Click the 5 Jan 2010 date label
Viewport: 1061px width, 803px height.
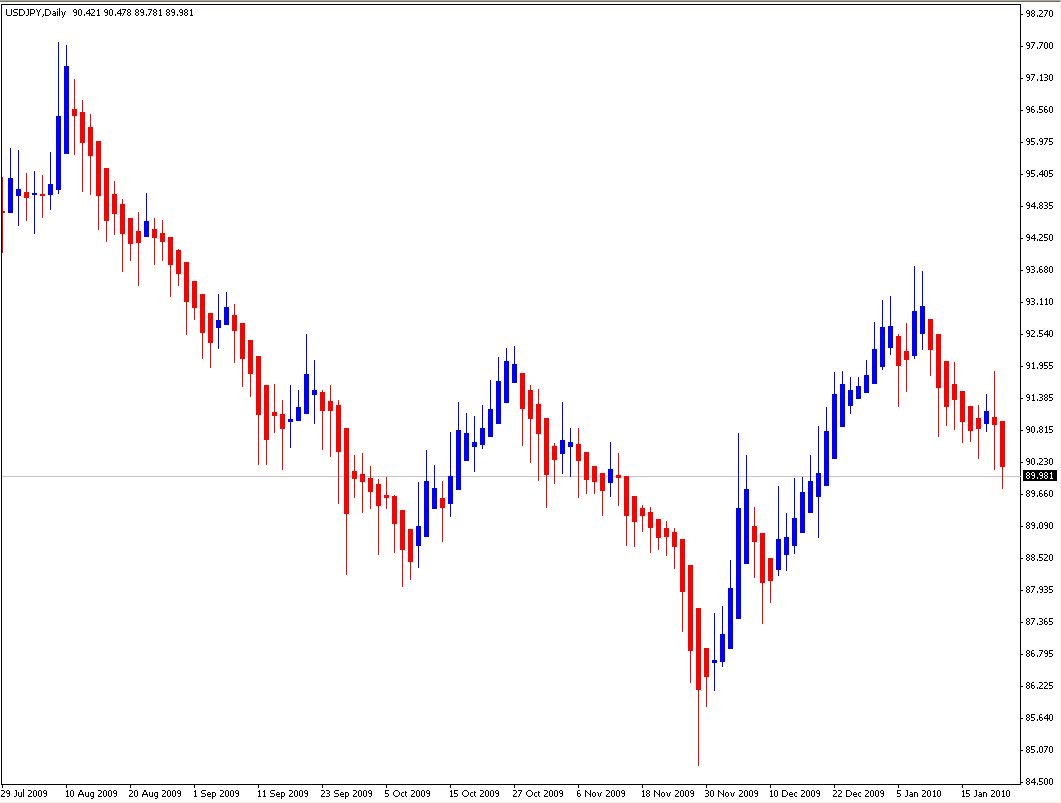tap(919, 793)
